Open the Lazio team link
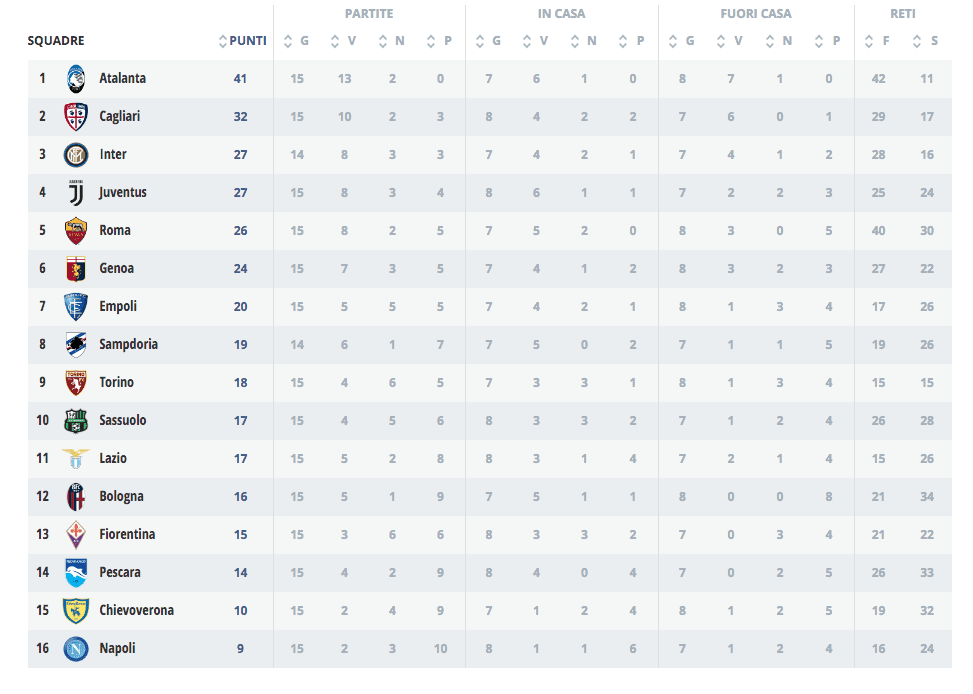The image size is (973, 694). tap(113, 459)
